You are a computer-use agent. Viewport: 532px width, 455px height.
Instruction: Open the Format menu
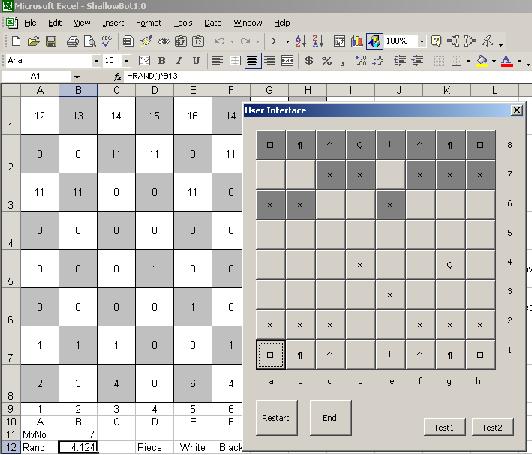pyautogui.click(x=149, y=23)
